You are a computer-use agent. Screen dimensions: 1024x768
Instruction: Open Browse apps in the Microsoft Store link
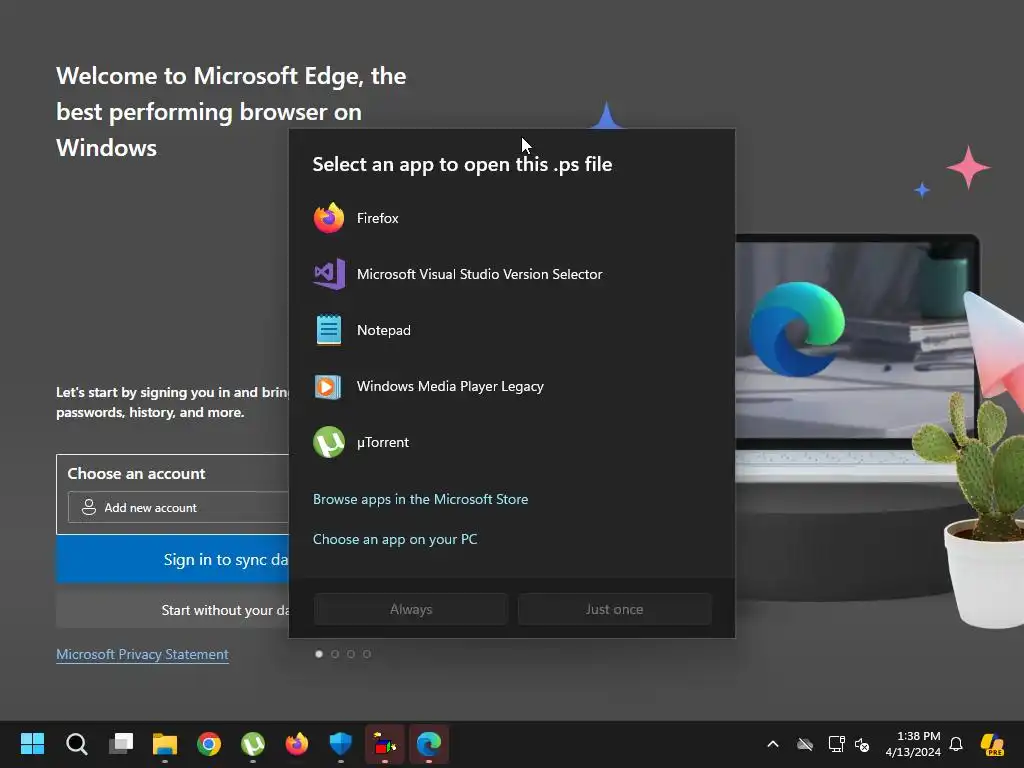(421, 499)
